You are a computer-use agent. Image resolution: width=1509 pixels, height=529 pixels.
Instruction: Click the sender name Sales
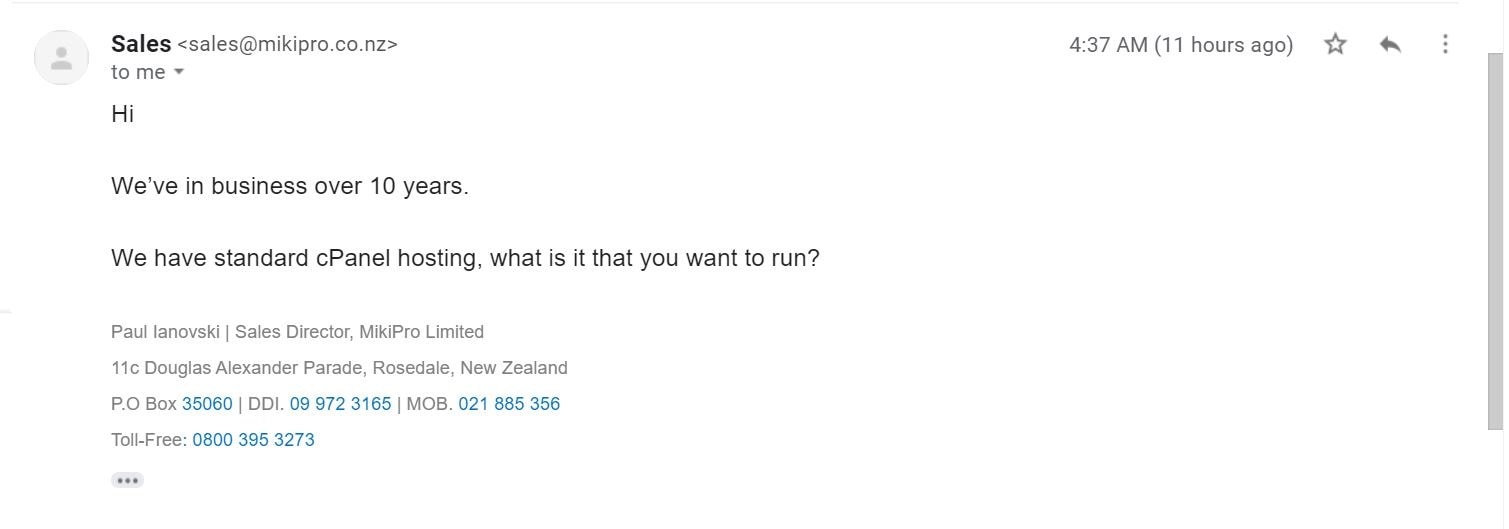pyautogui.click(x=141, y=44)
